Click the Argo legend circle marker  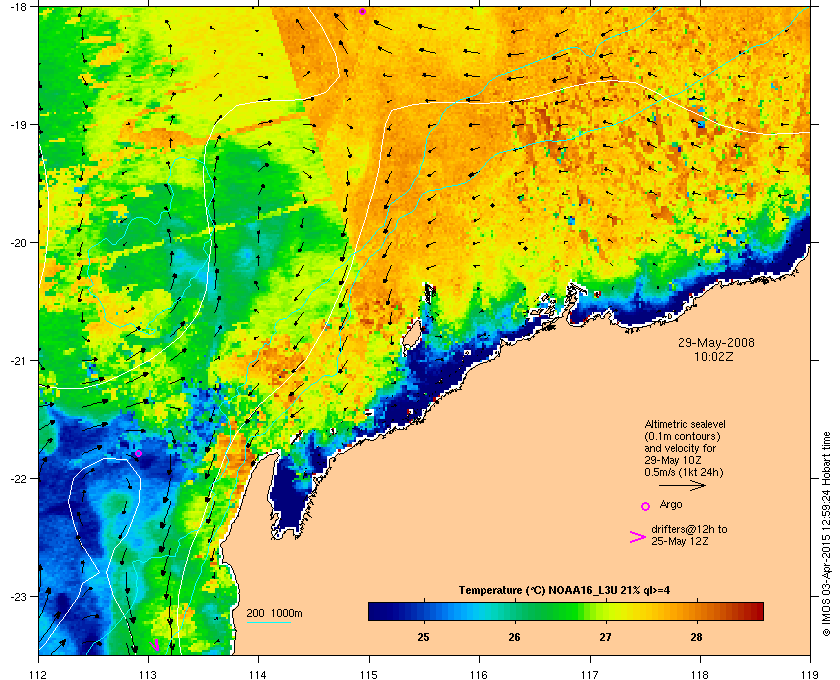(646, 506)
